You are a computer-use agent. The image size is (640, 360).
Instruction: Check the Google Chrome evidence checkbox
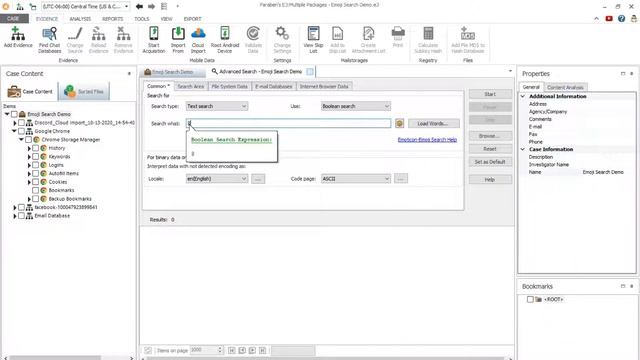[21, 131]
